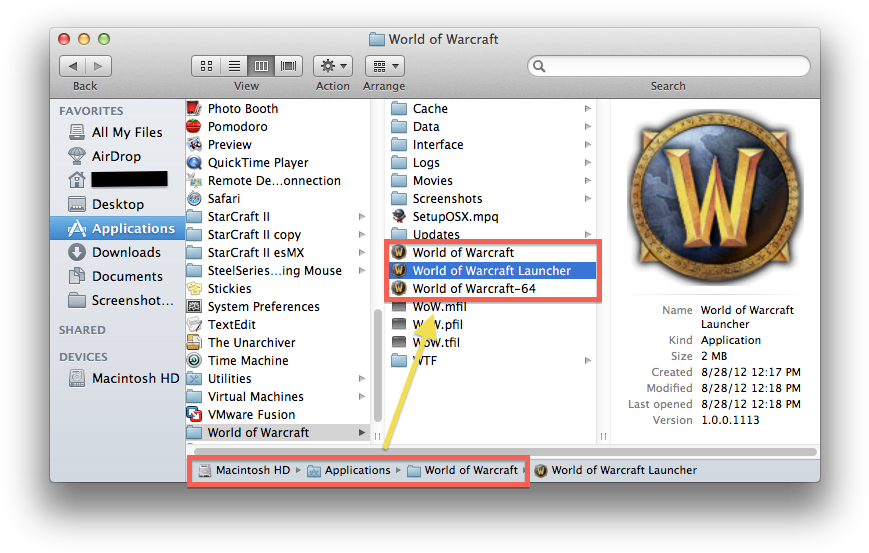The image size is (869, 553).
Task: Expand Utilities folder arrow
Action: click(x=362, y=378)
